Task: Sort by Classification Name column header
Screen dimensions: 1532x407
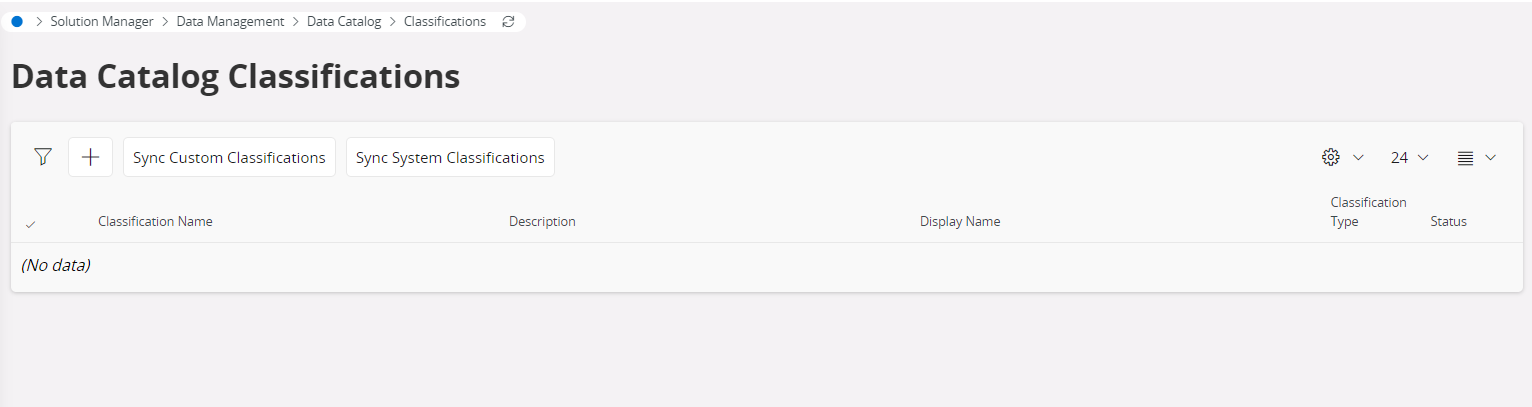Action: click(155, 222)
